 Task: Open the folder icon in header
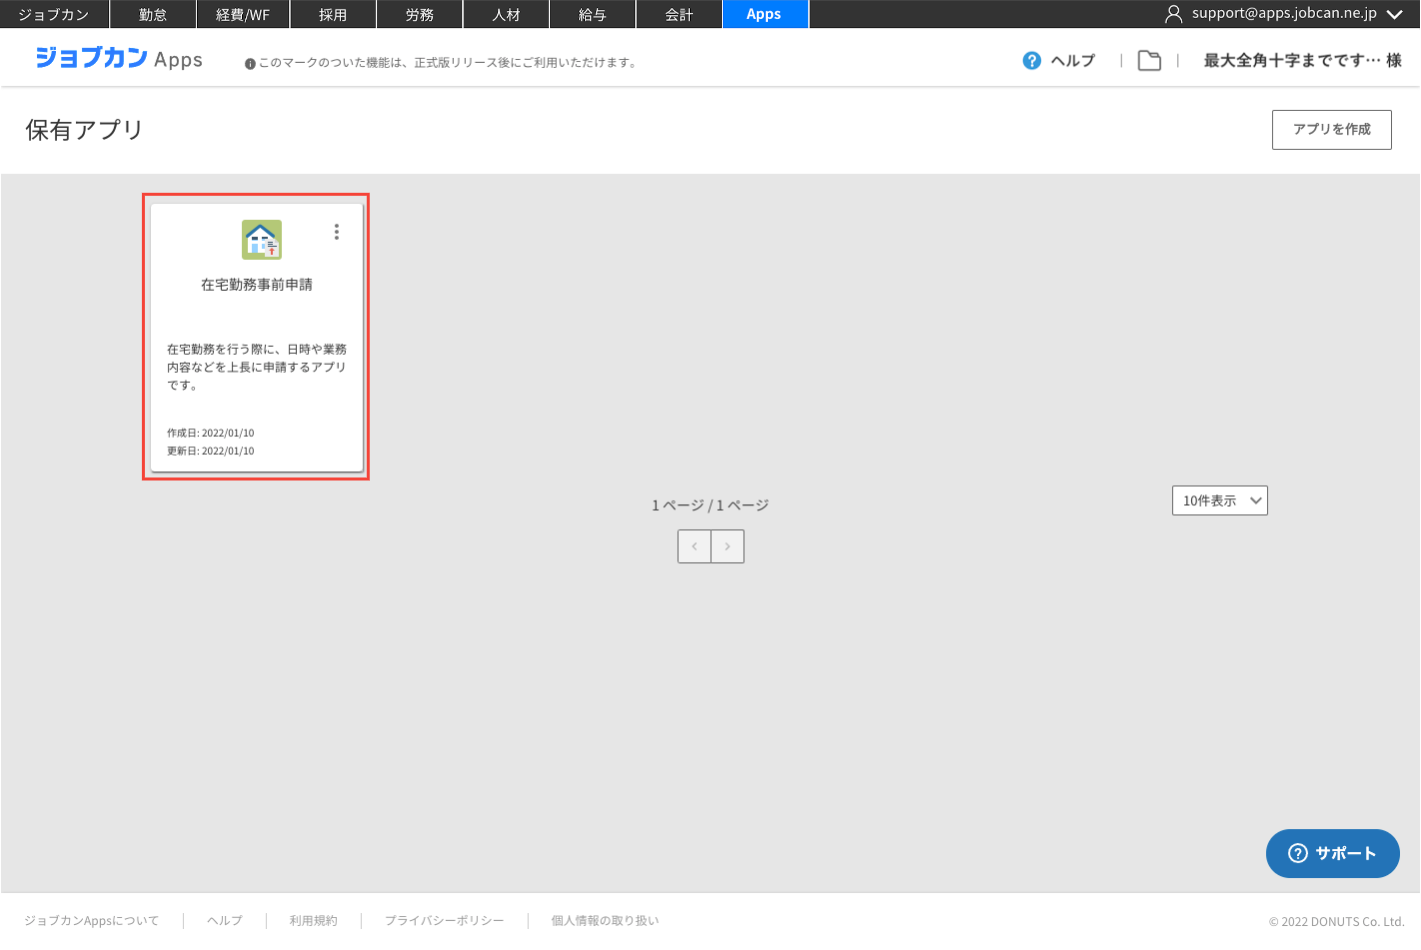pos(1149,61)
